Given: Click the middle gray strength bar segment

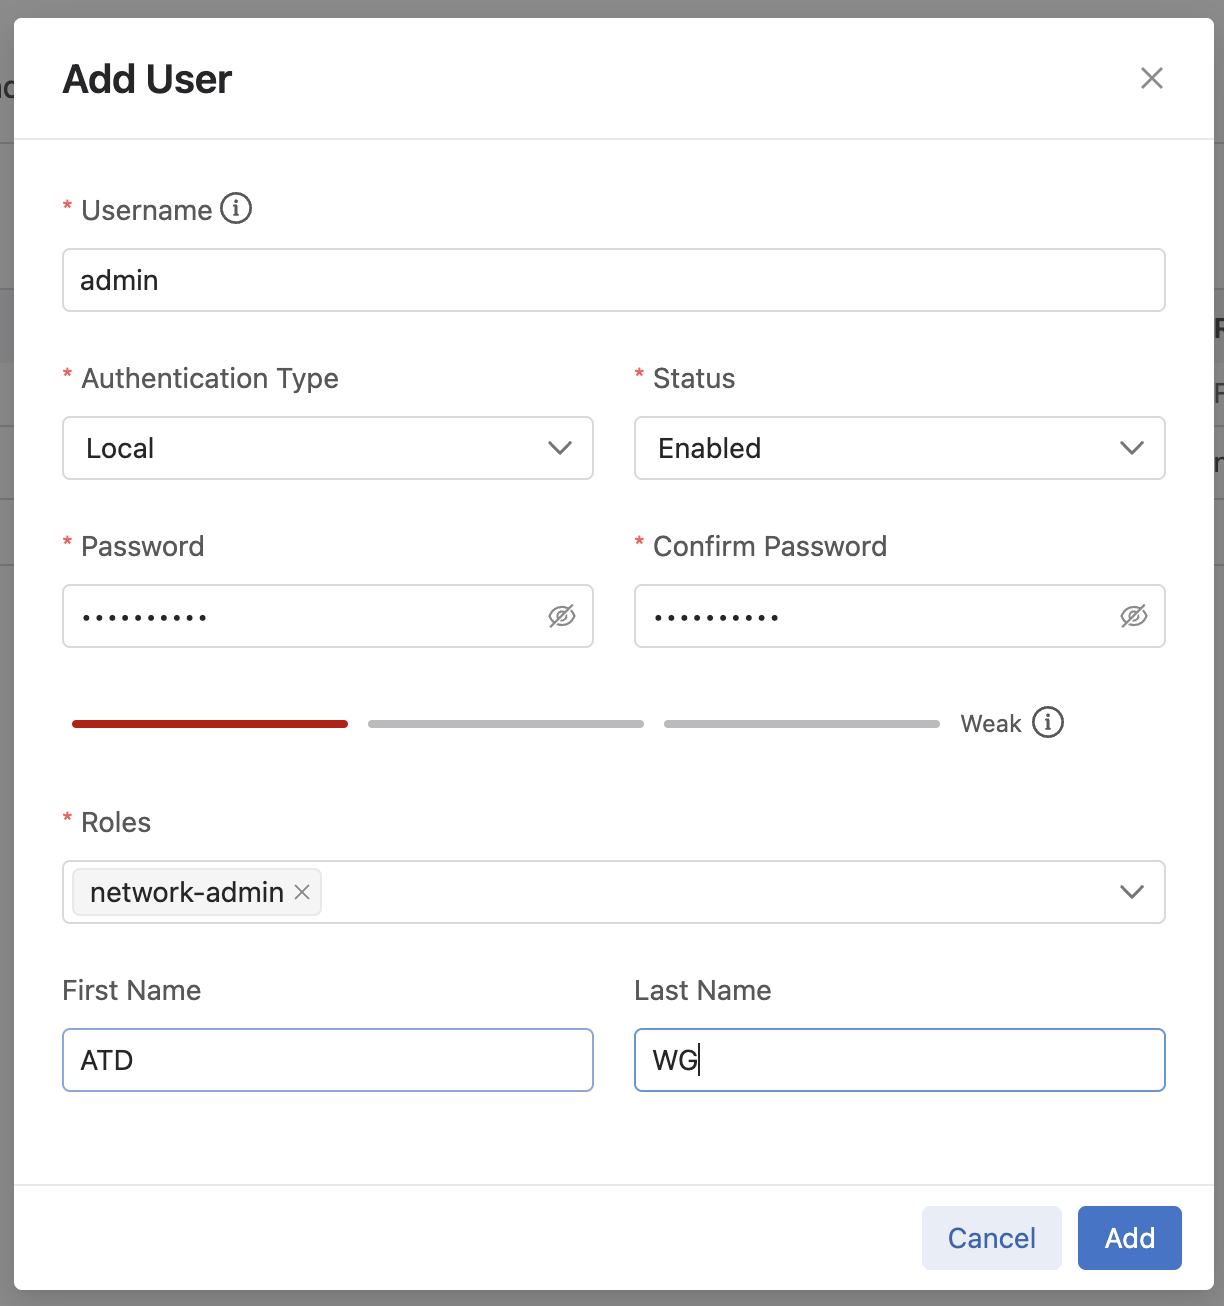Looking at the screenshot, I should coord(505,723).
